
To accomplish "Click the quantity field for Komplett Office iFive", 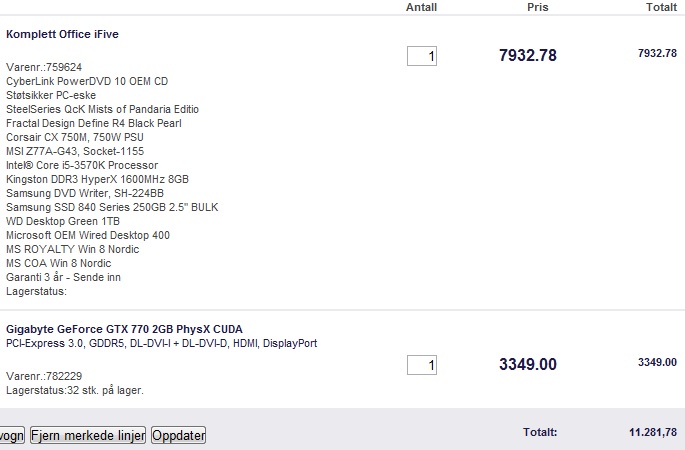I will tap(422, 56).
